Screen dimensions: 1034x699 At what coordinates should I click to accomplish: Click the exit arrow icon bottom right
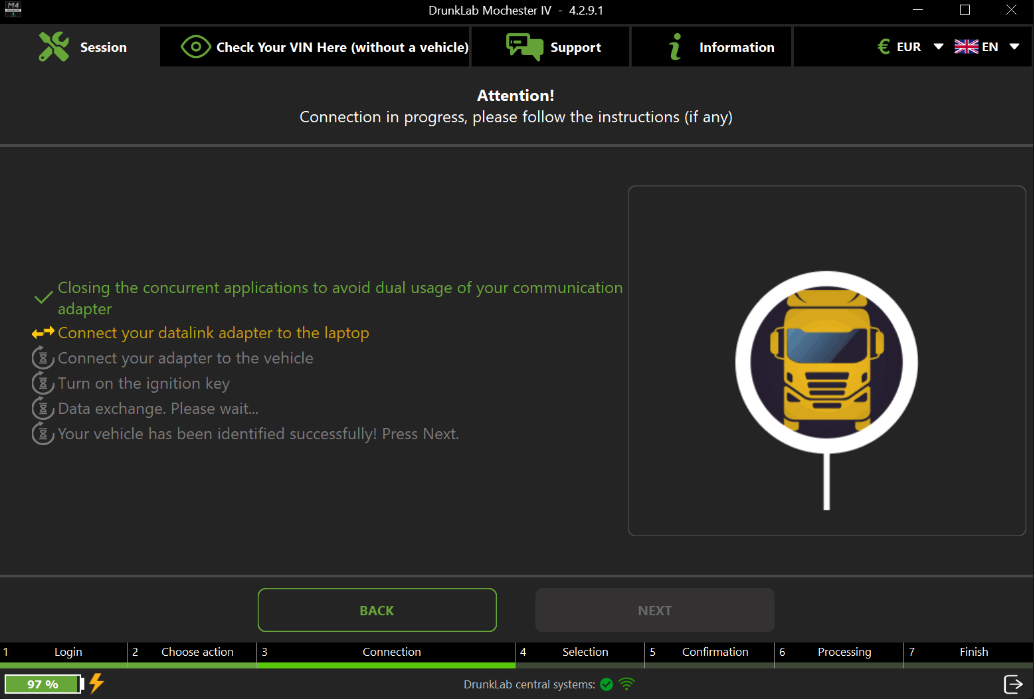click(x=1016, y=683)
